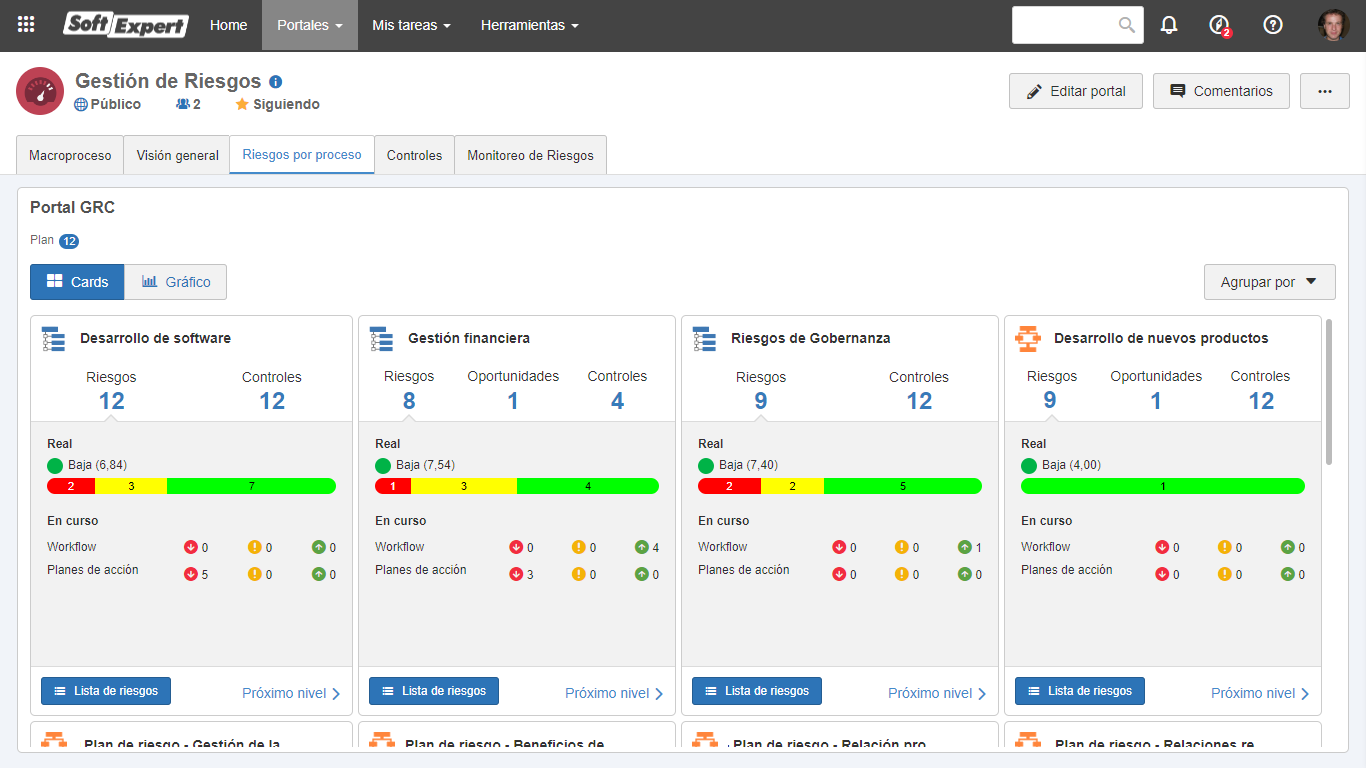The image size is (1366, 768).
Task: Expand the Agrupar por dropdown
Action: click(x=1270, y=282)
